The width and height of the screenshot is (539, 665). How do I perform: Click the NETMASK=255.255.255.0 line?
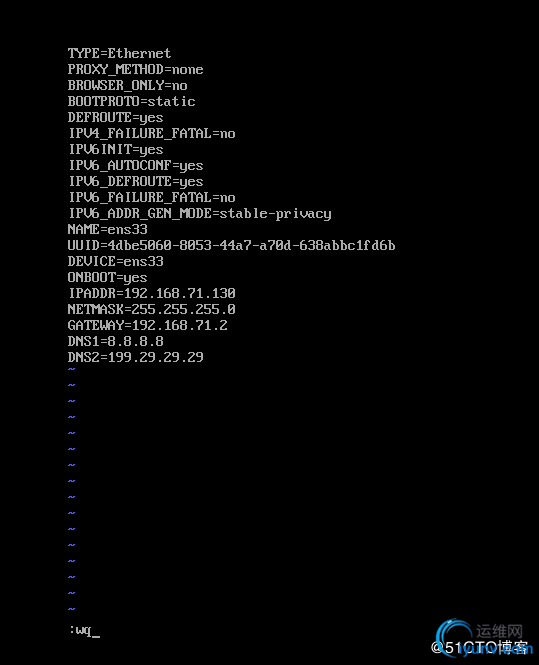pyautogui.click(x=151, y=309)
